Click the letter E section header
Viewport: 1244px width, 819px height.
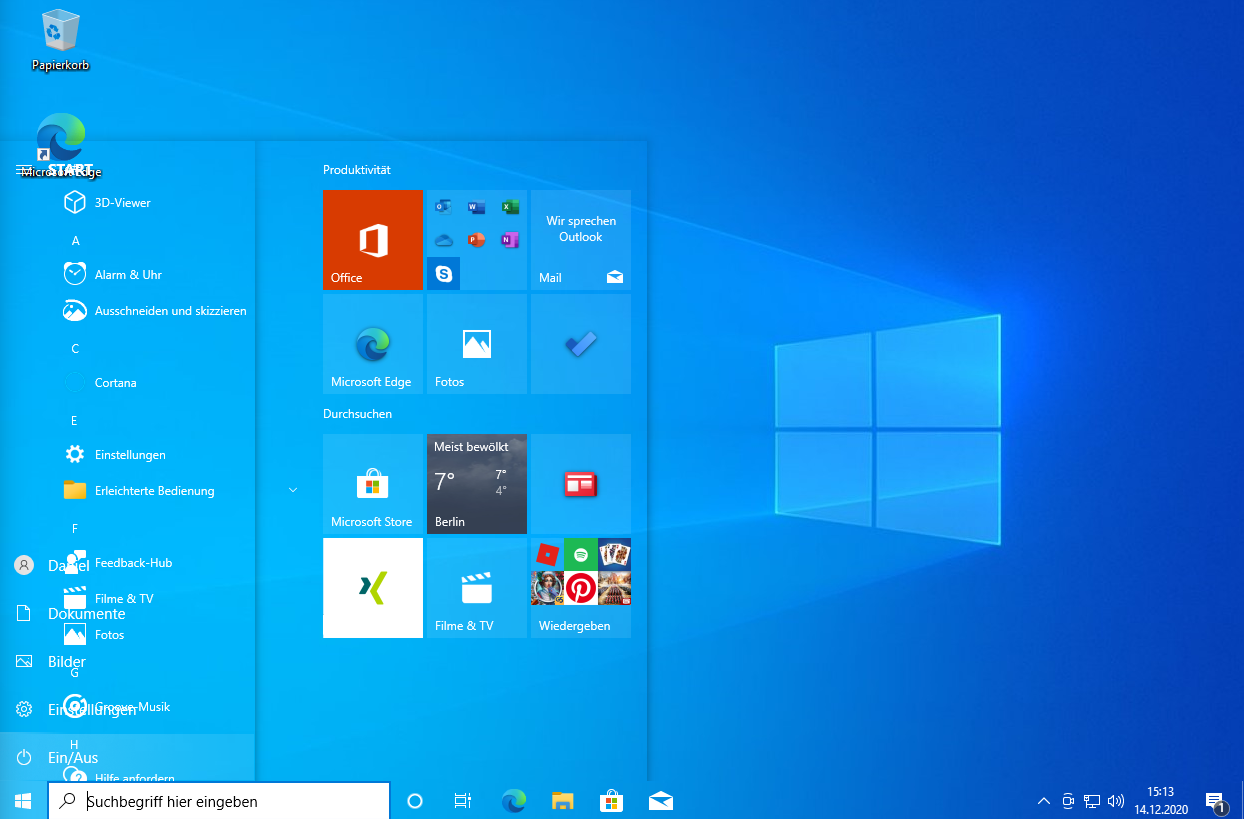click(x=75, y=421)
